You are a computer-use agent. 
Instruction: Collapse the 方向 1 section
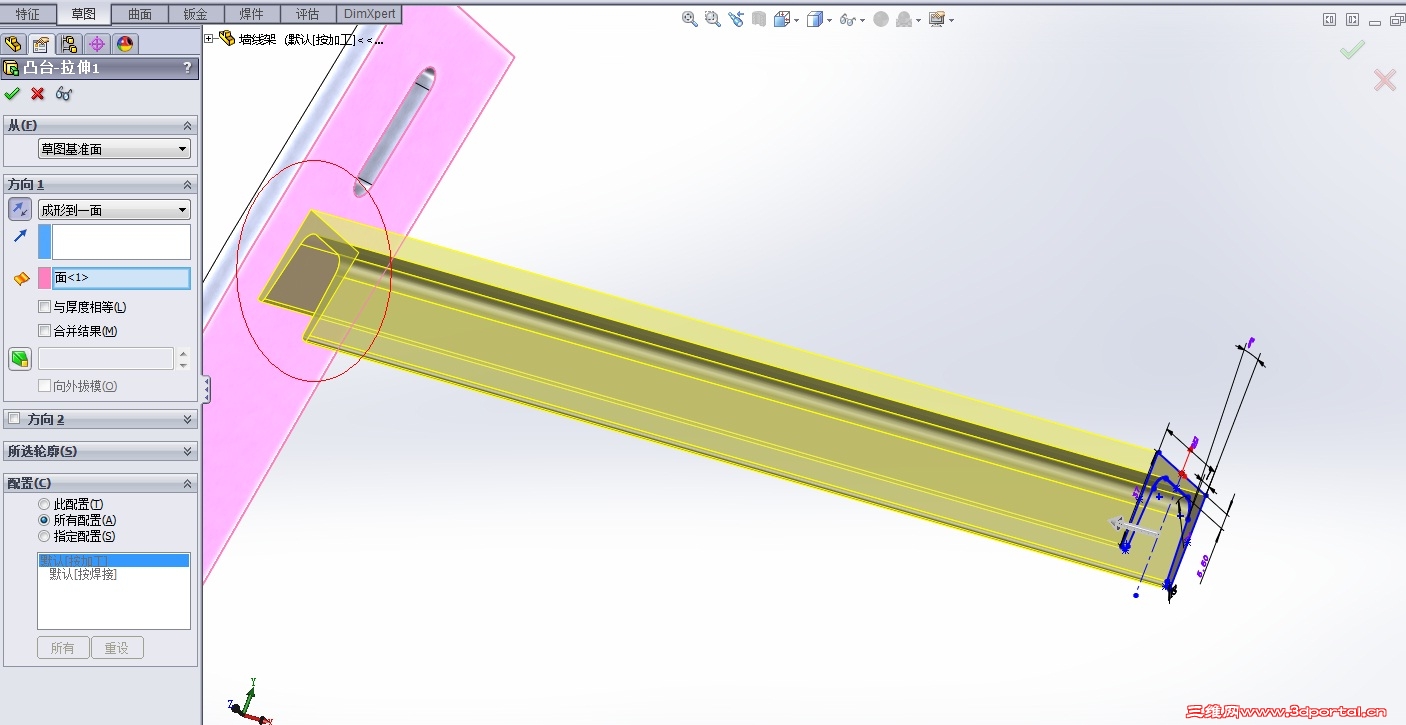click(x=187, y=185)
